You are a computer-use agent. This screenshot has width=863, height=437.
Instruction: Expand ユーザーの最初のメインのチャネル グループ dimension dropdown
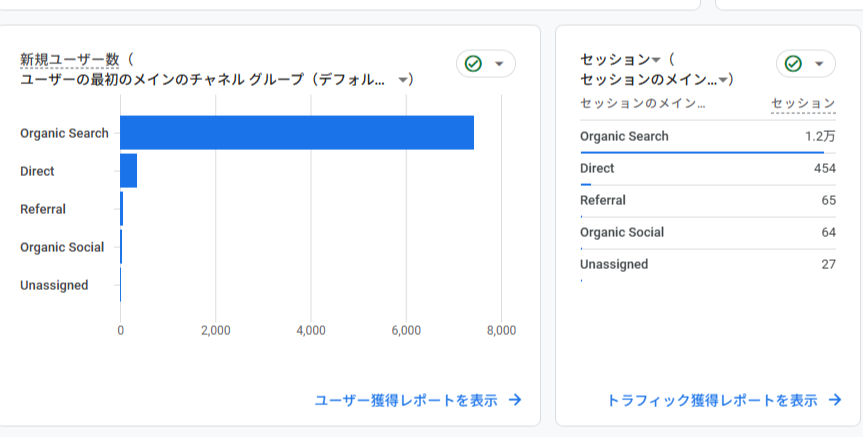[x=403, y=80]
